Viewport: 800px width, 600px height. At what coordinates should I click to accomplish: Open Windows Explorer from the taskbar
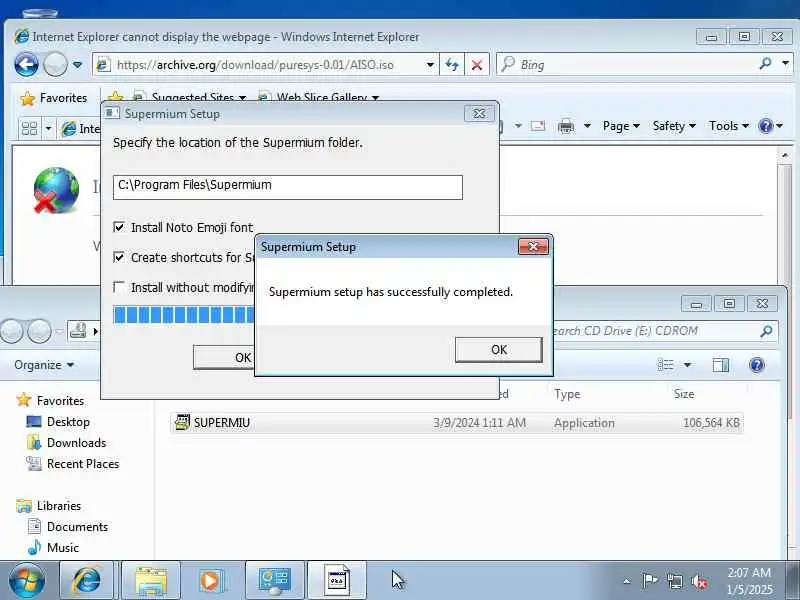(x=151, y=580)
